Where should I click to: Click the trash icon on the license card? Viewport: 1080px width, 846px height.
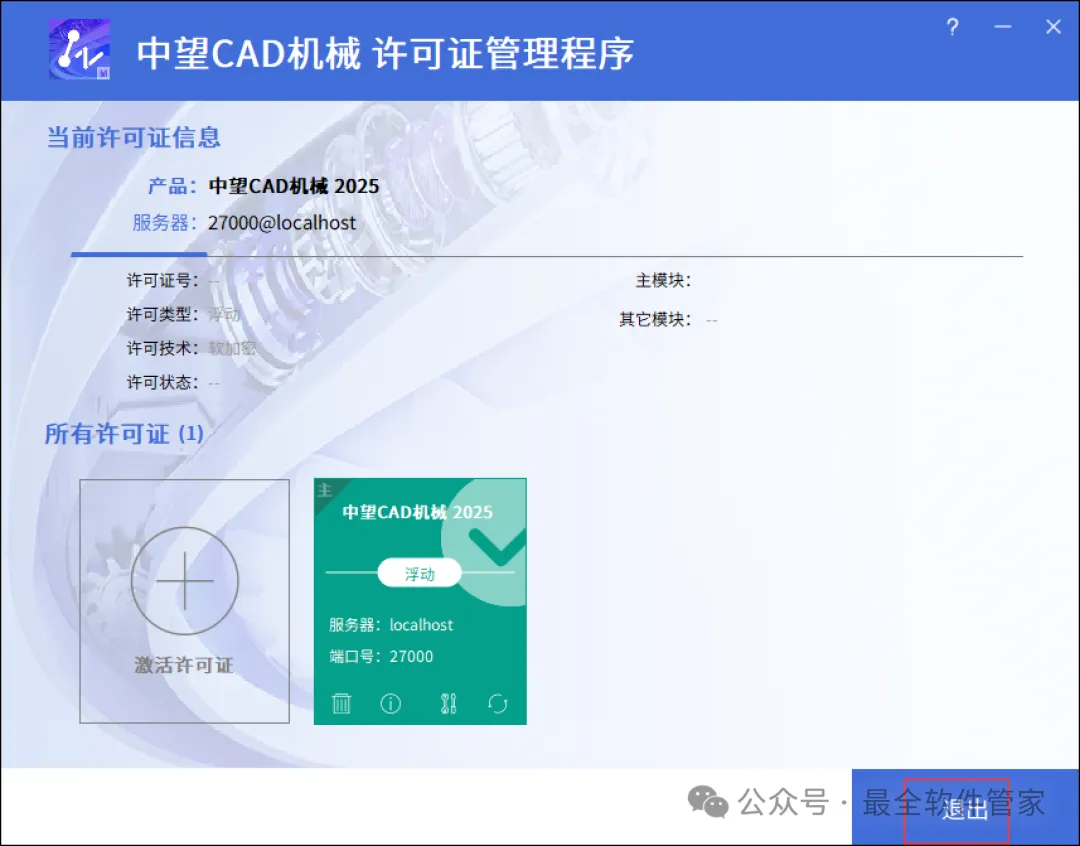341,703
